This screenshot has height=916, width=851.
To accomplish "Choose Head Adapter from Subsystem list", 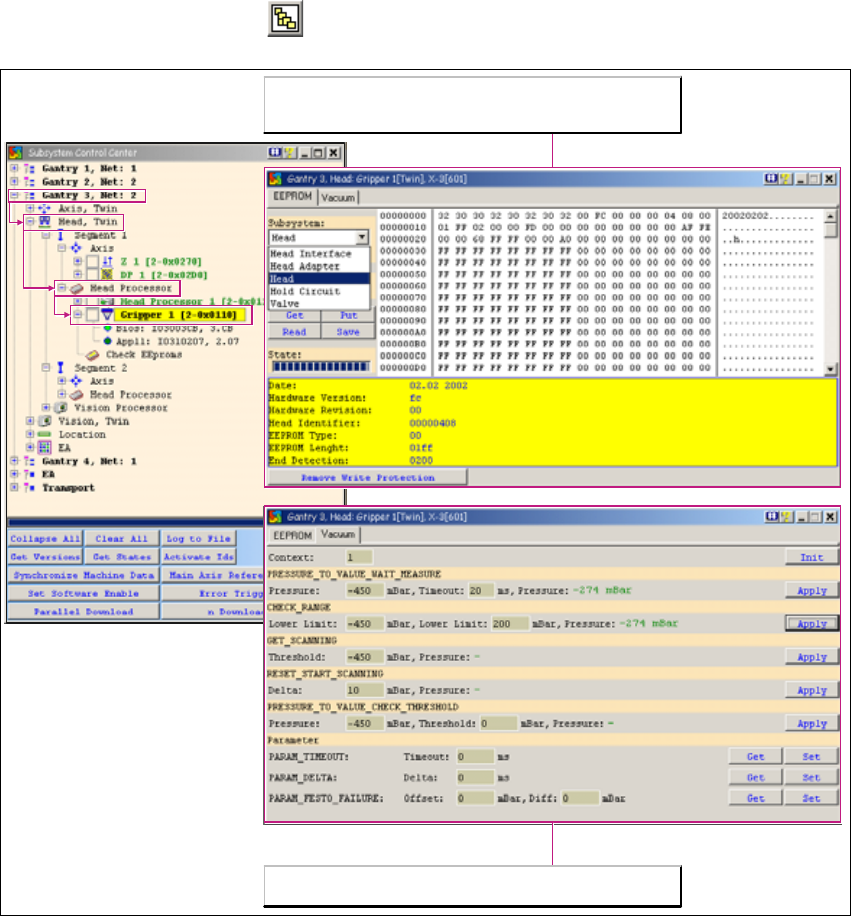I will [x=319, y=266].
